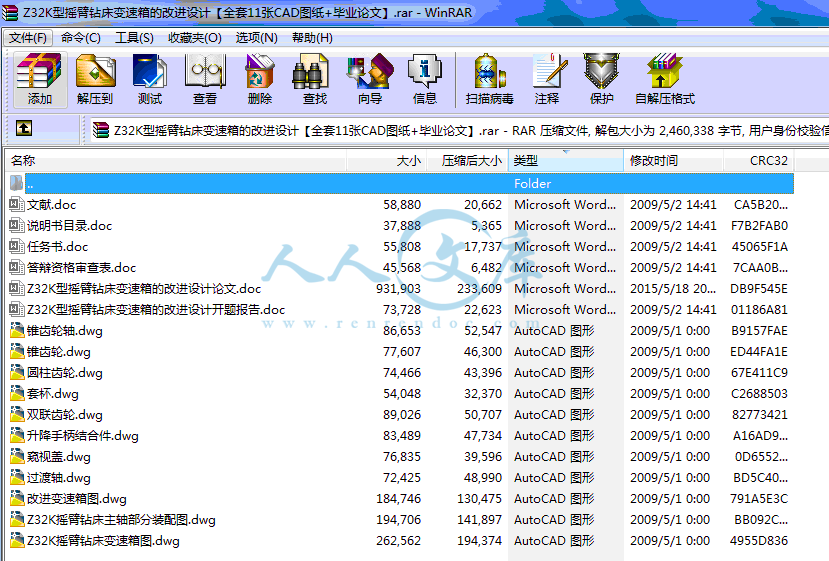
Task: Click packed size 233,609
Action: tap(480, 289)
